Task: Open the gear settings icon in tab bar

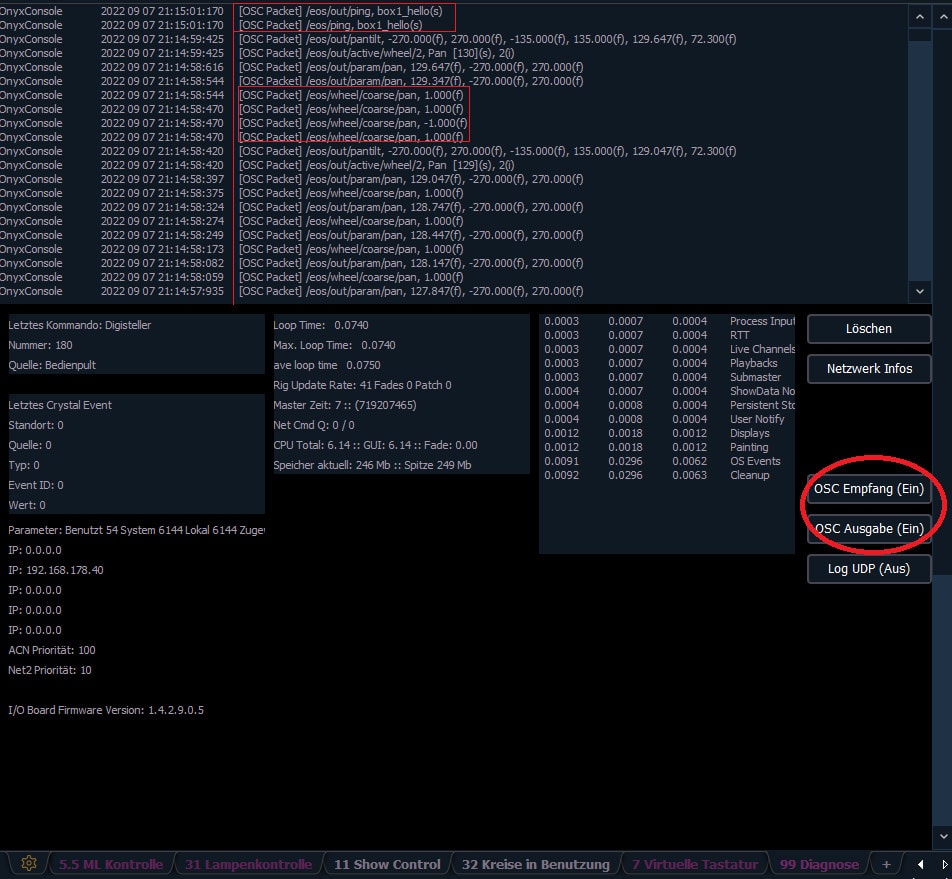Action: tap(29, 864)
